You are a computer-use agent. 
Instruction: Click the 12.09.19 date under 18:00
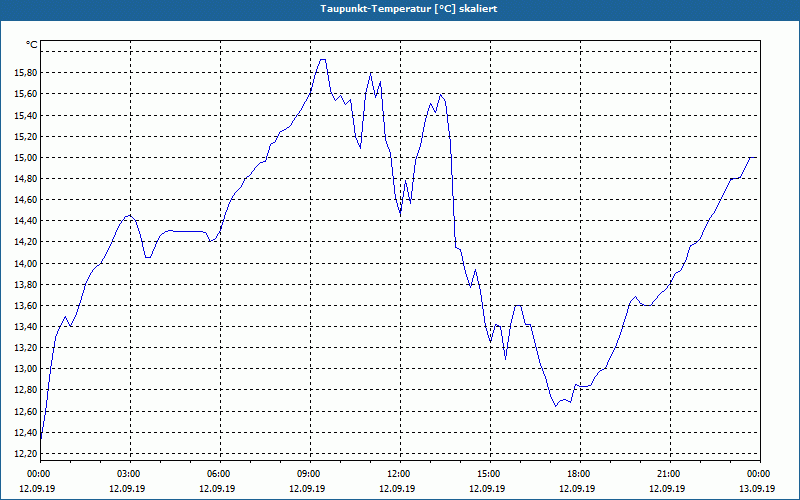(577, 488)
